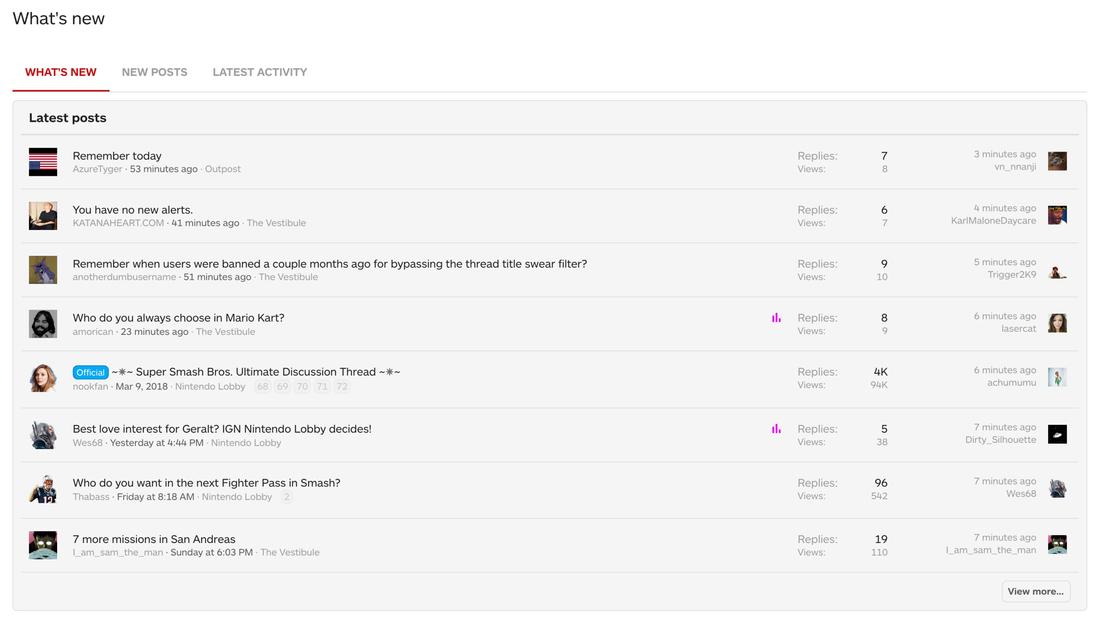
Task: Open vn_nnanji's small avatar on right
Action: [x=1057, y=161]
